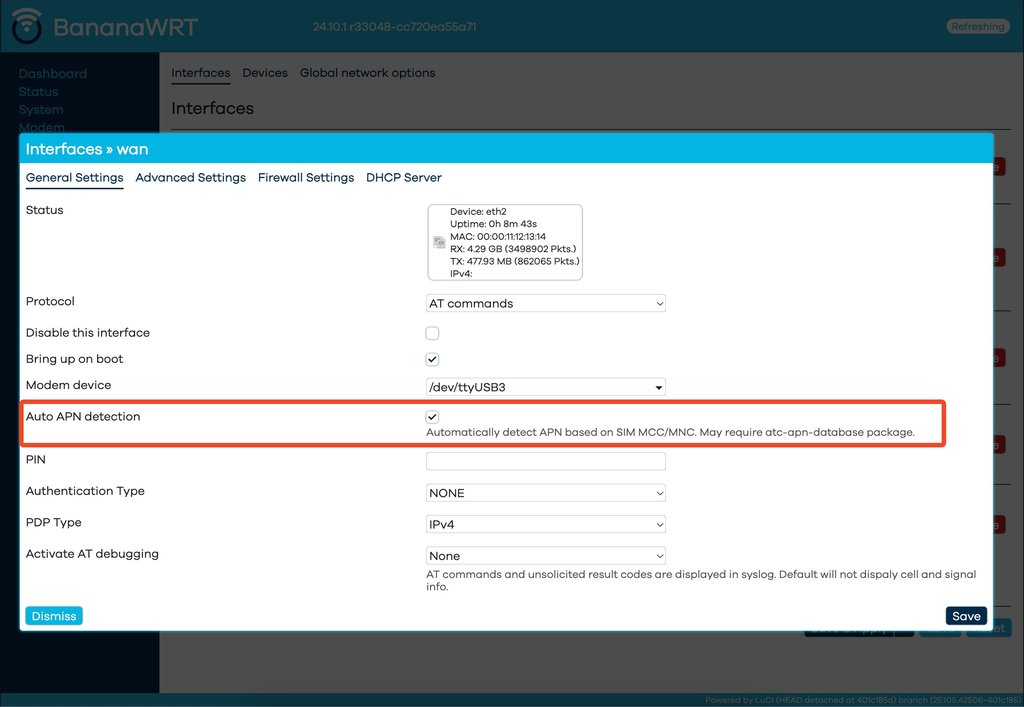The width and height of the screenshot is (1024, 707).
Task: Change the PDP Type dropdown
Action: pyautogui.click(x=545, y=524)
